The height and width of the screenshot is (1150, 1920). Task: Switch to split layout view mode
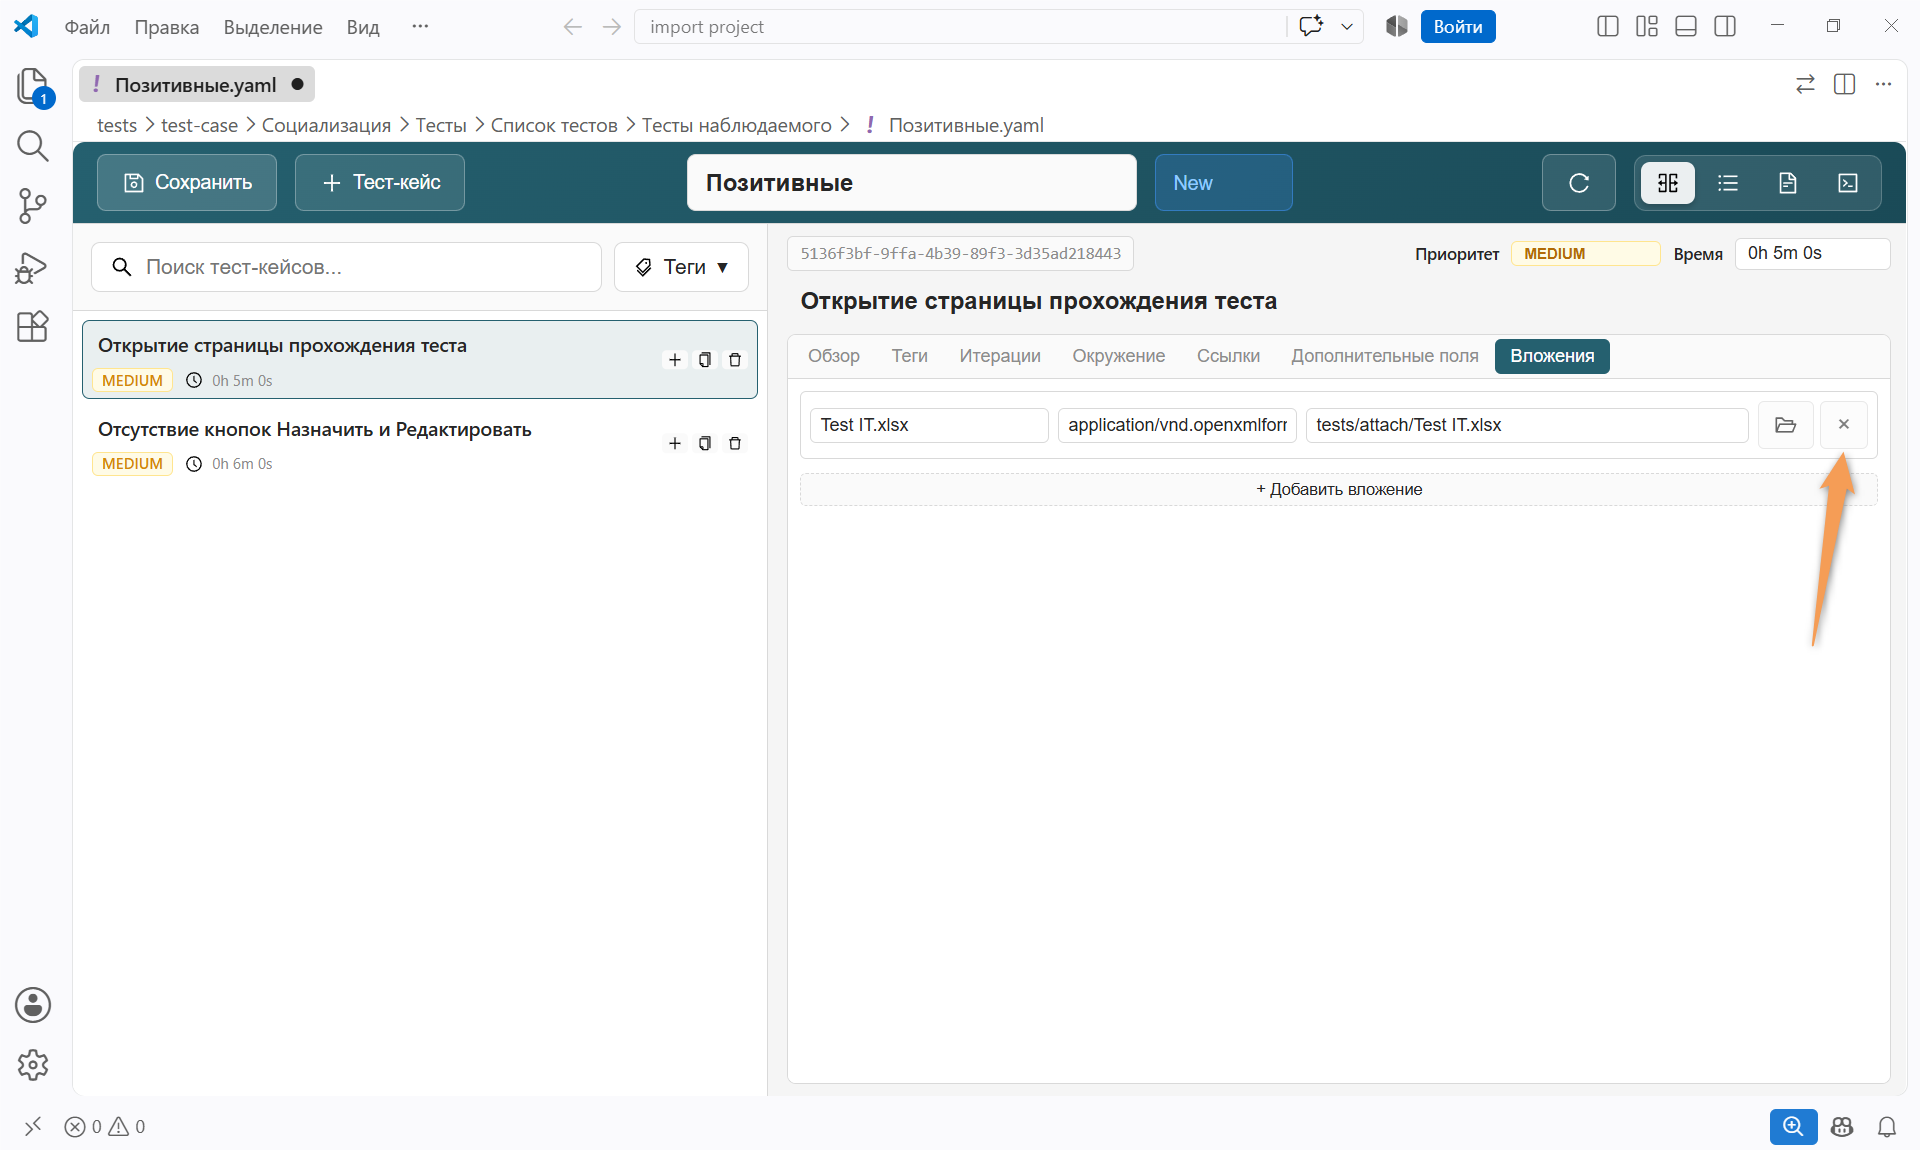coord(1668,183)
